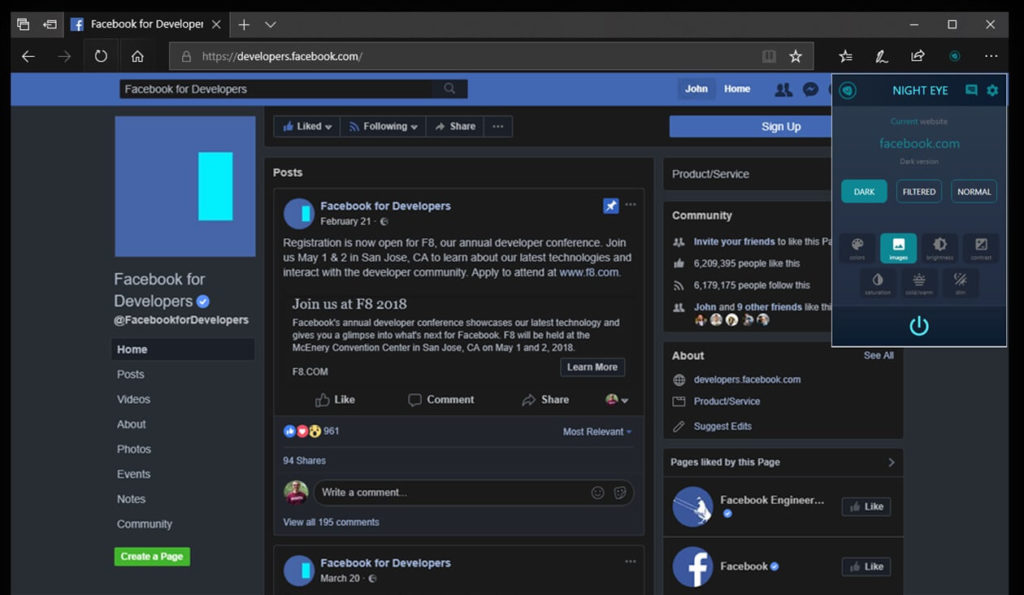Open Messenger from the Facebook top bar
Screen dimensions: 1024x595
[809, 89]
